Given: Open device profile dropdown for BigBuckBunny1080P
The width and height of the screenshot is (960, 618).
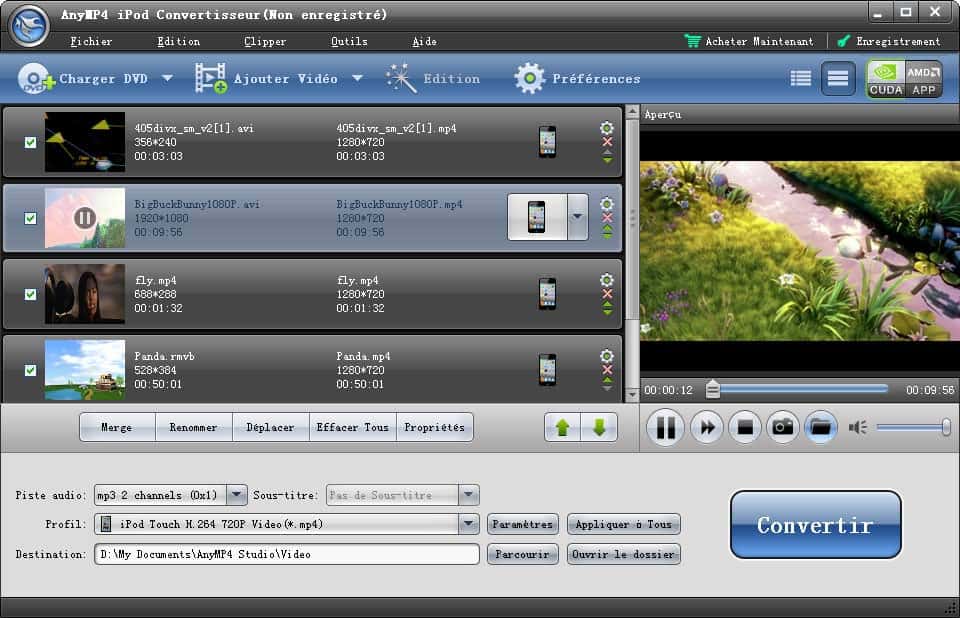Looking at the screenshot, I should [577, 217].
